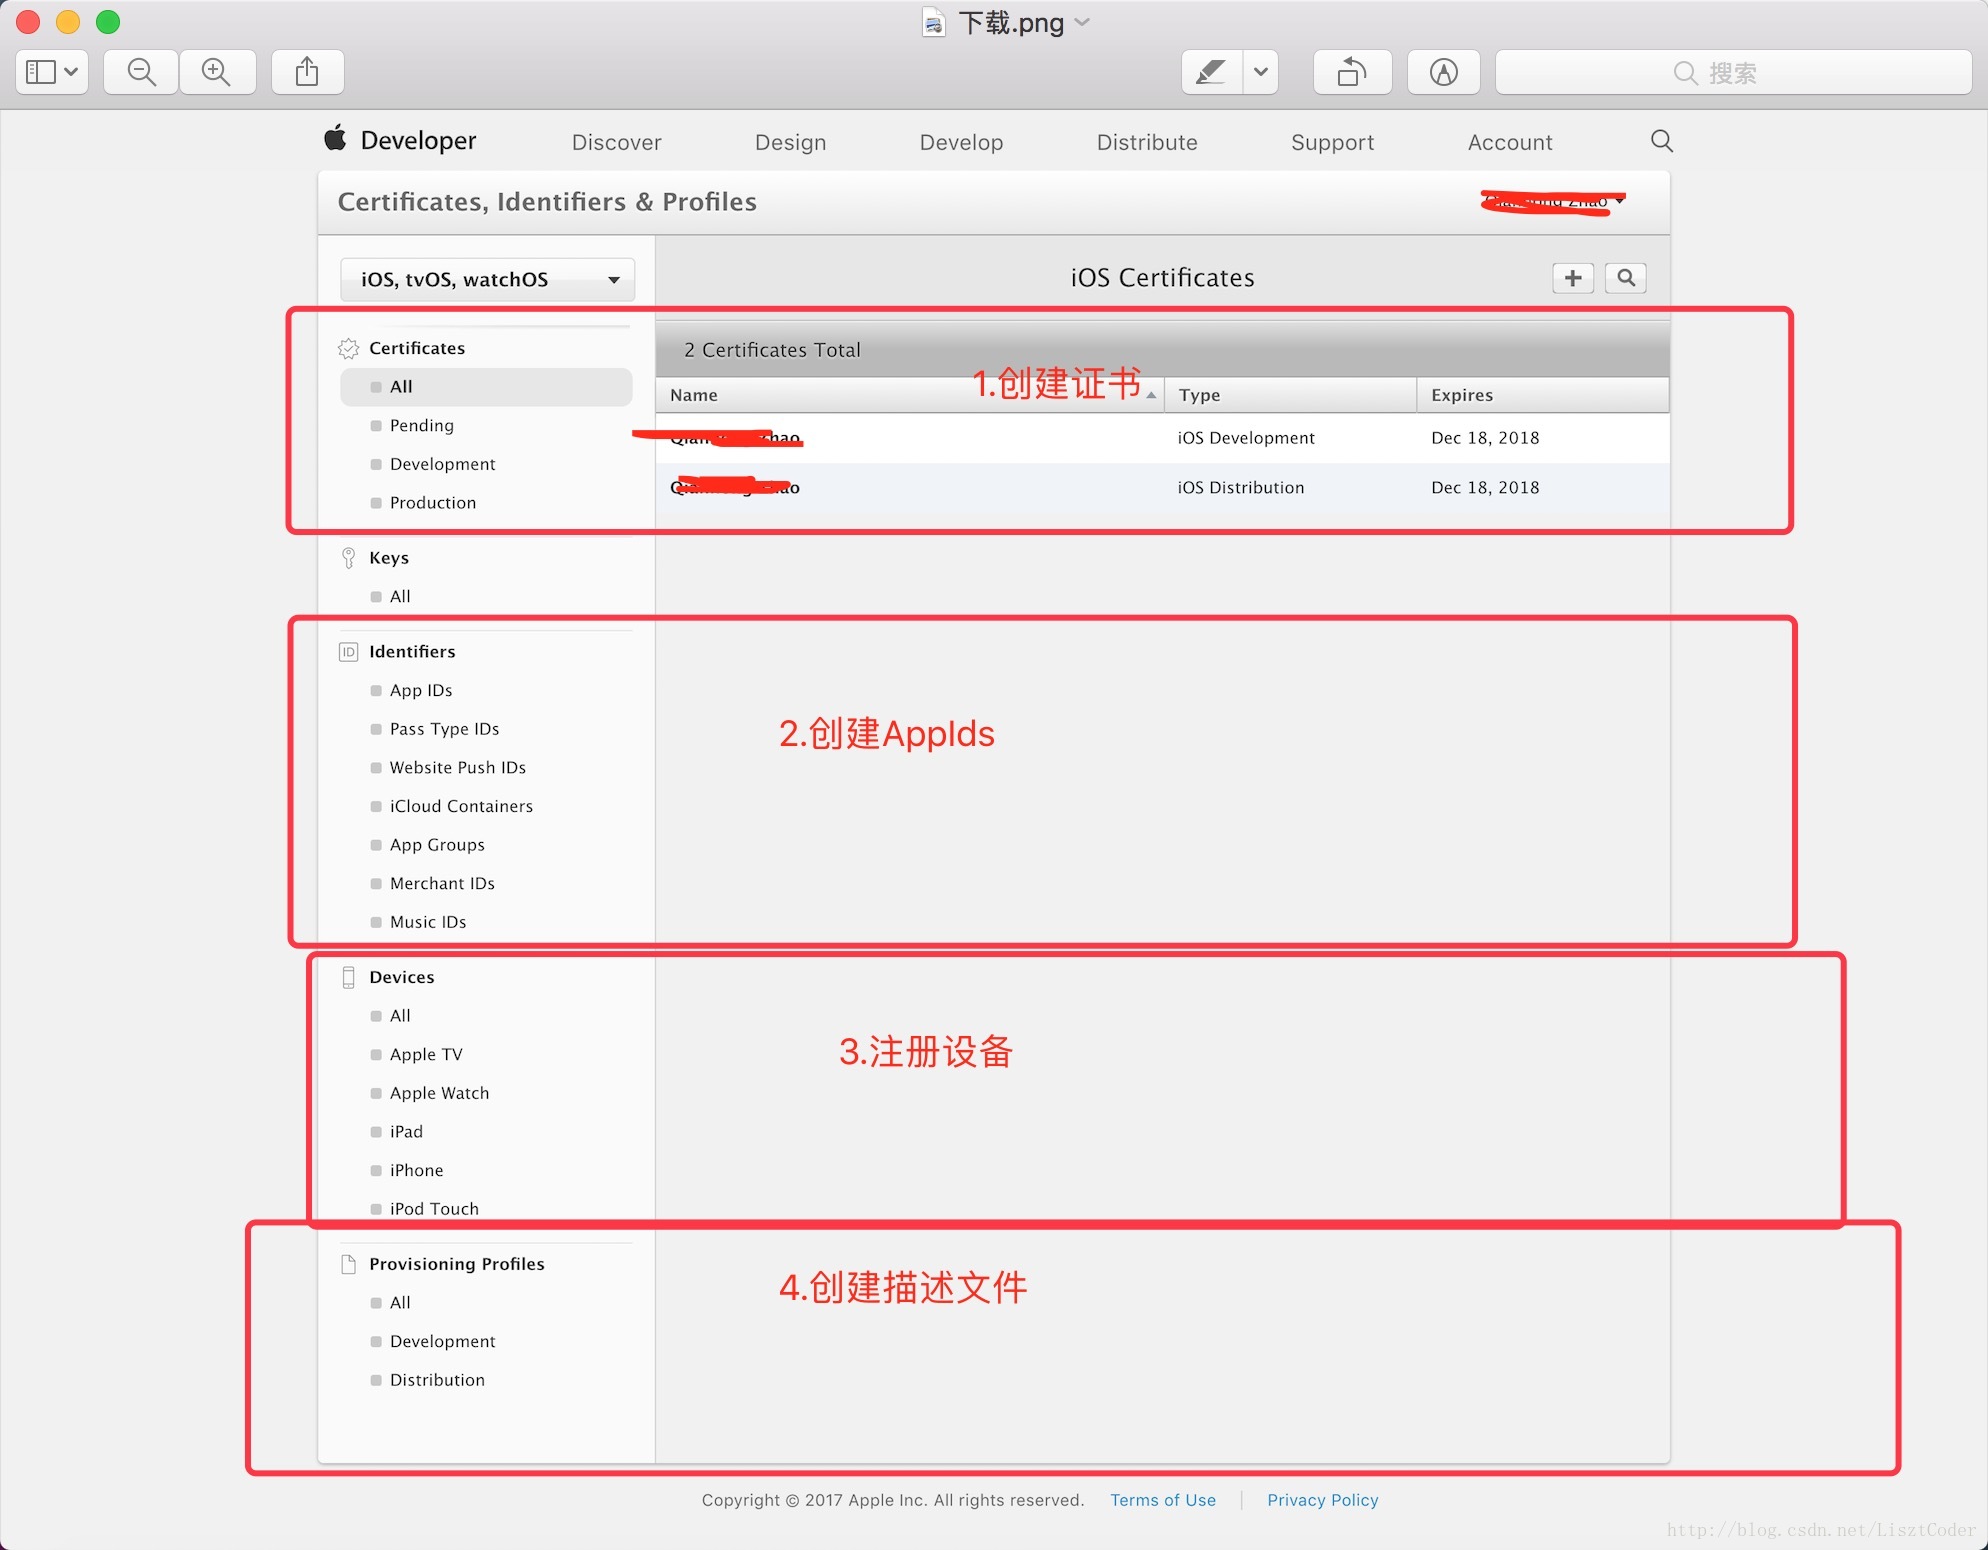Select App Groups in sidebar
This screenshot has width=1988, height=1550.
click(437, 845)
